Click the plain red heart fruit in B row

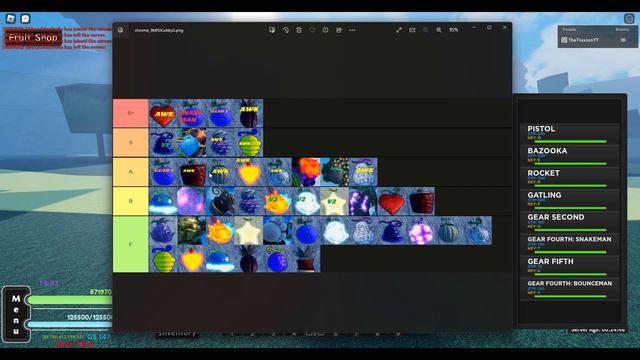pyautogui.click(x=391, y=201)
